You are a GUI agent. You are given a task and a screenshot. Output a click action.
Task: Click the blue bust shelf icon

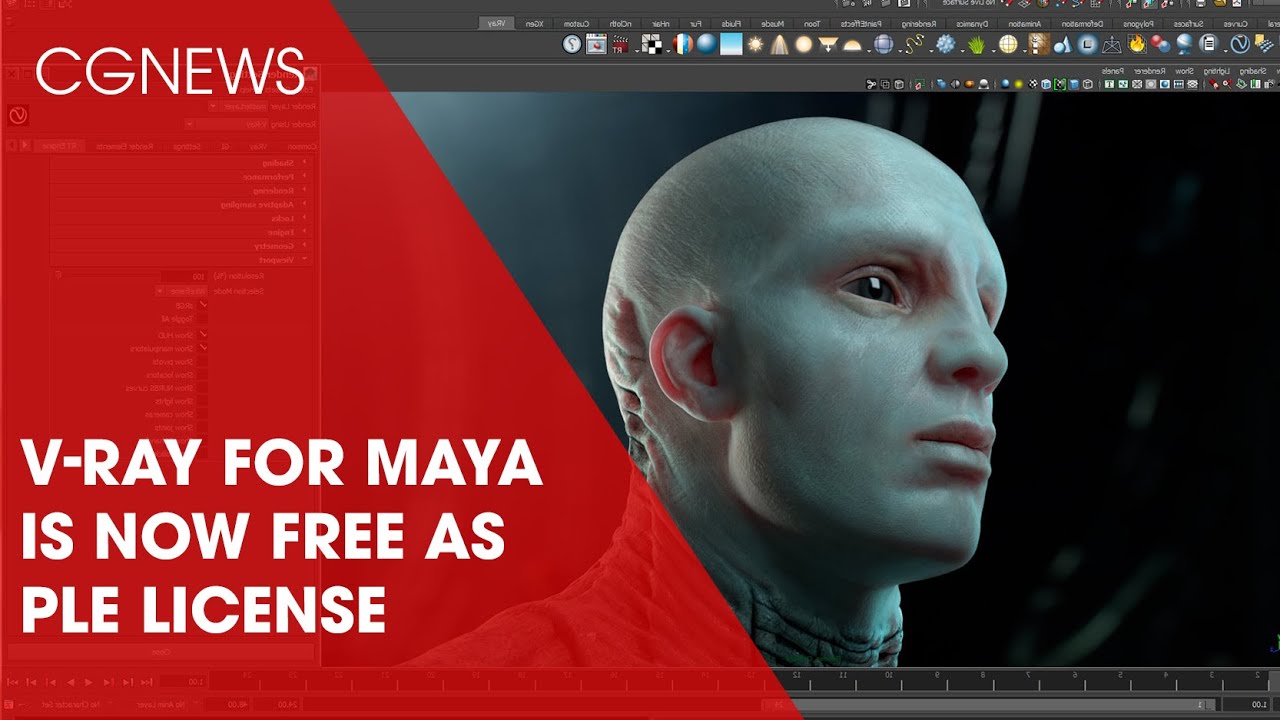1184,44
